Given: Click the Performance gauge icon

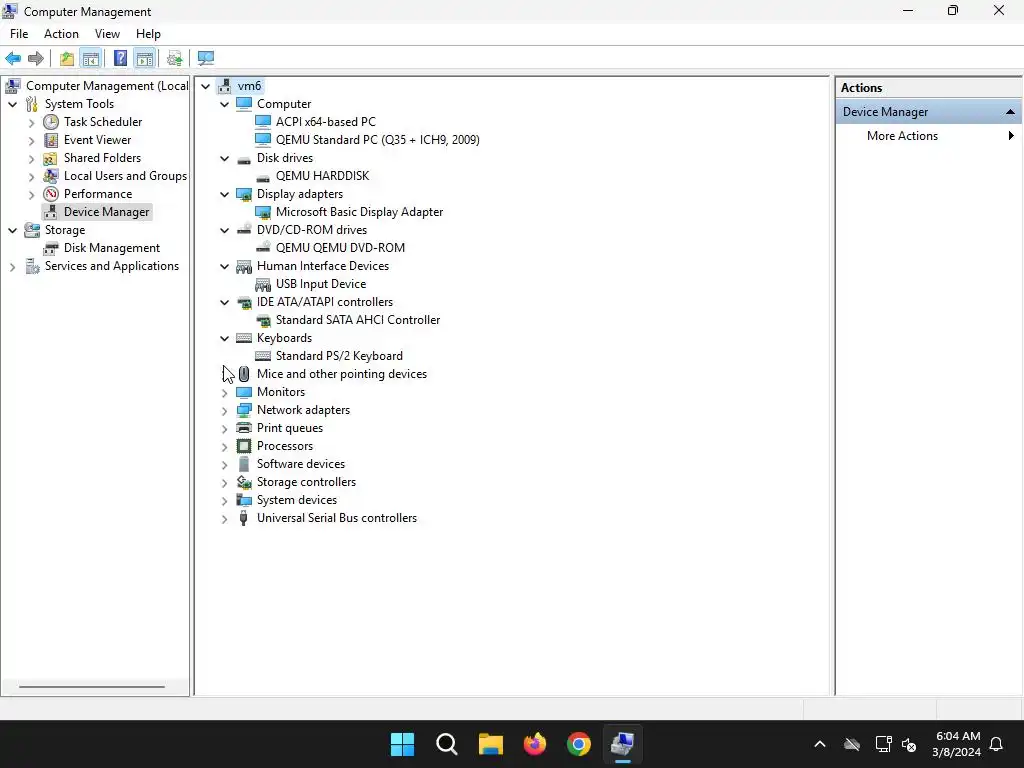Looking at the screenshot, I should pos(51,194).
